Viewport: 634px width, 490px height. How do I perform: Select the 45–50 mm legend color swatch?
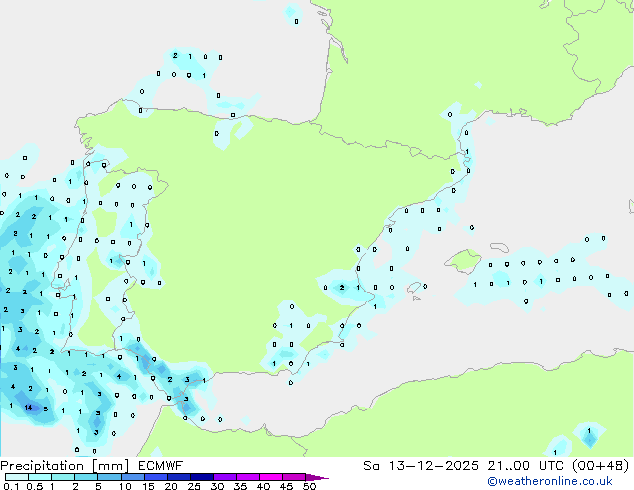click(x=294, y=477)
